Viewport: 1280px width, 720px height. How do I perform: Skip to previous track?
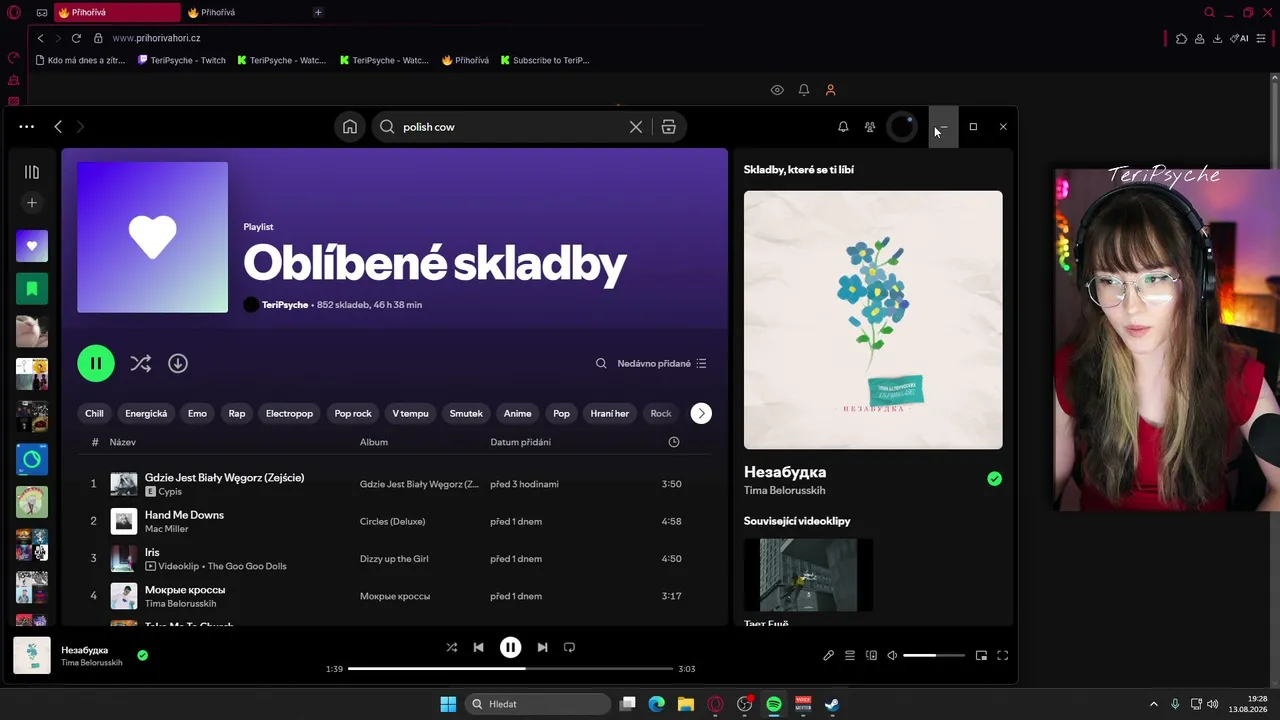479,647
